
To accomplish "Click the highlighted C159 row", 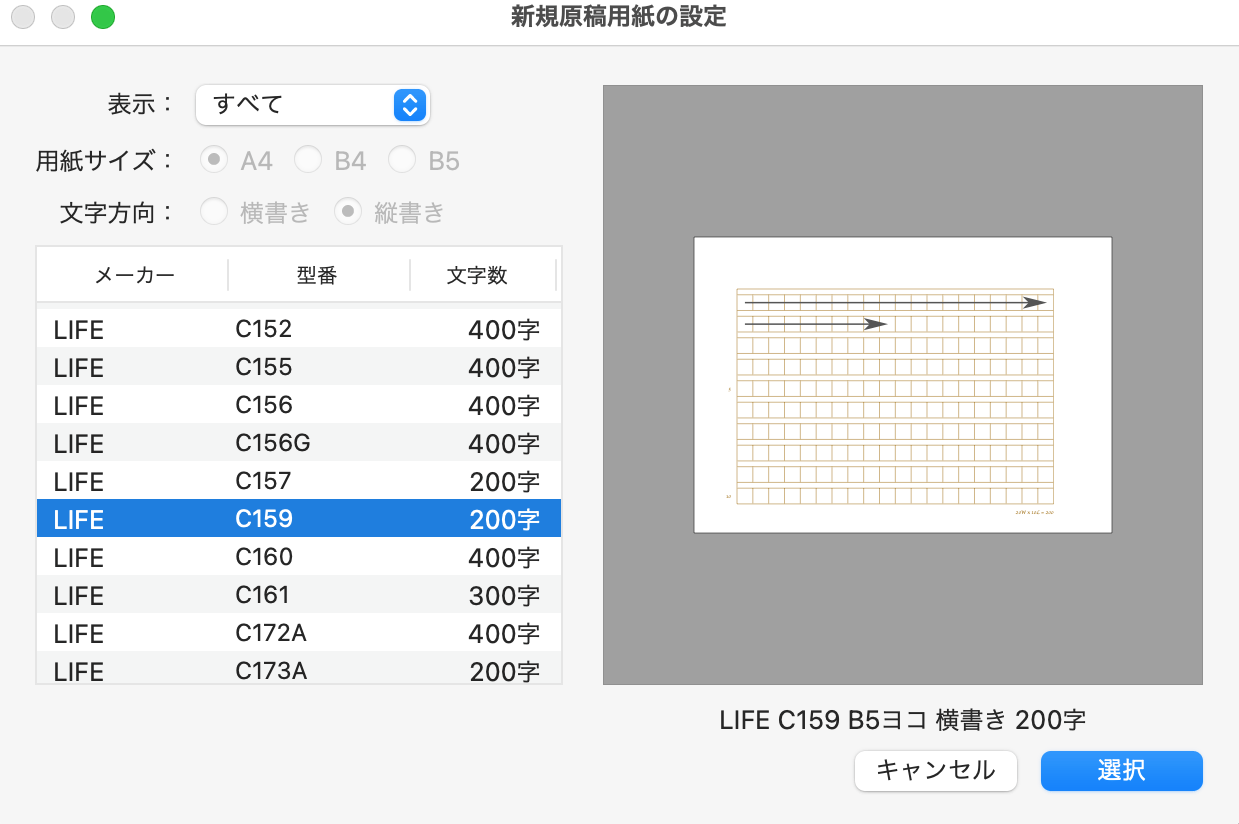I will tap(299, 519).
